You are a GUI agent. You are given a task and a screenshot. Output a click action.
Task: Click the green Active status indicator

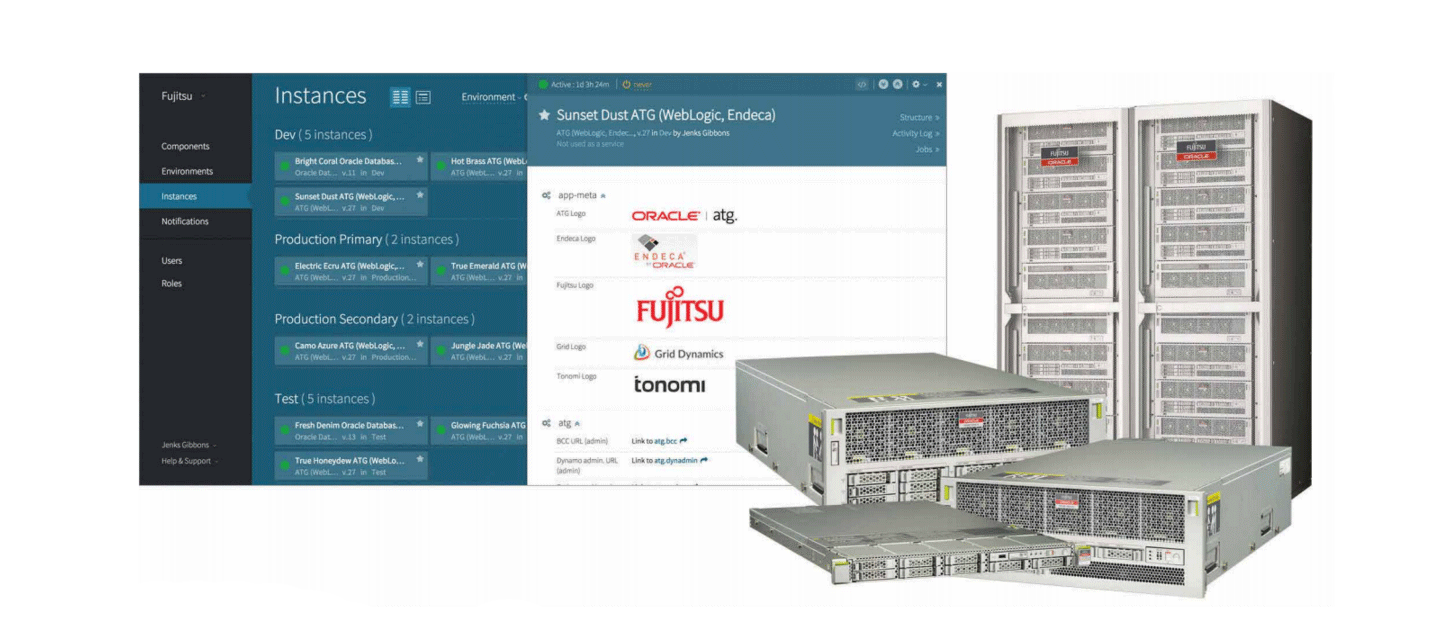pos(543,84)
